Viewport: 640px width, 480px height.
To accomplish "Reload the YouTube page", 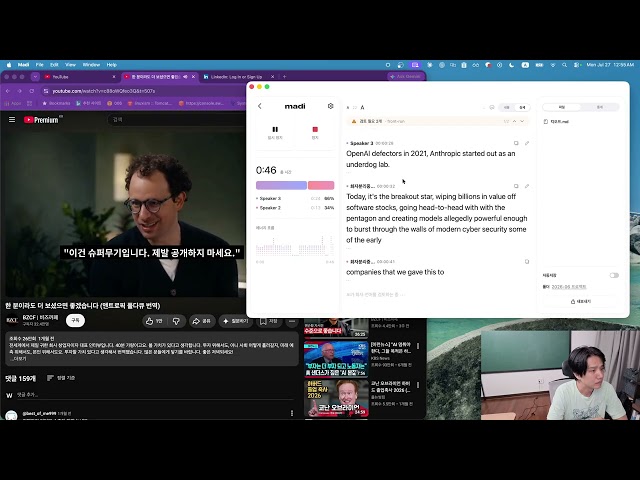I will (x=31, y=91).
